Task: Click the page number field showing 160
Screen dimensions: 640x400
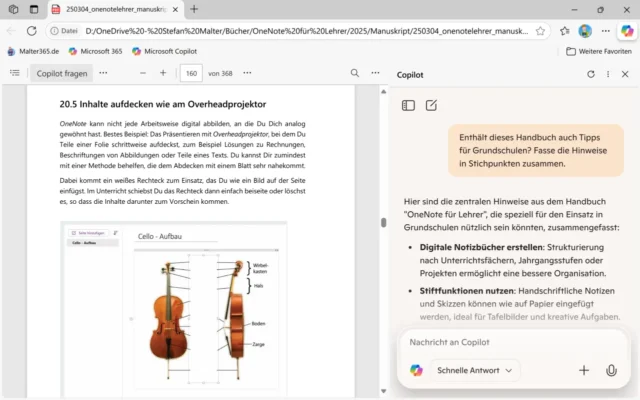Action: coord(191,73)
